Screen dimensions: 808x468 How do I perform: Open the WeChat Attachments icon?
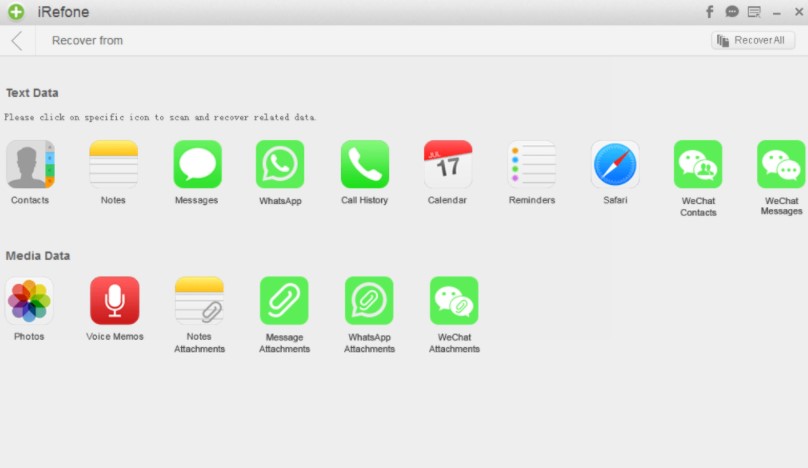click(x=454, y=300)
